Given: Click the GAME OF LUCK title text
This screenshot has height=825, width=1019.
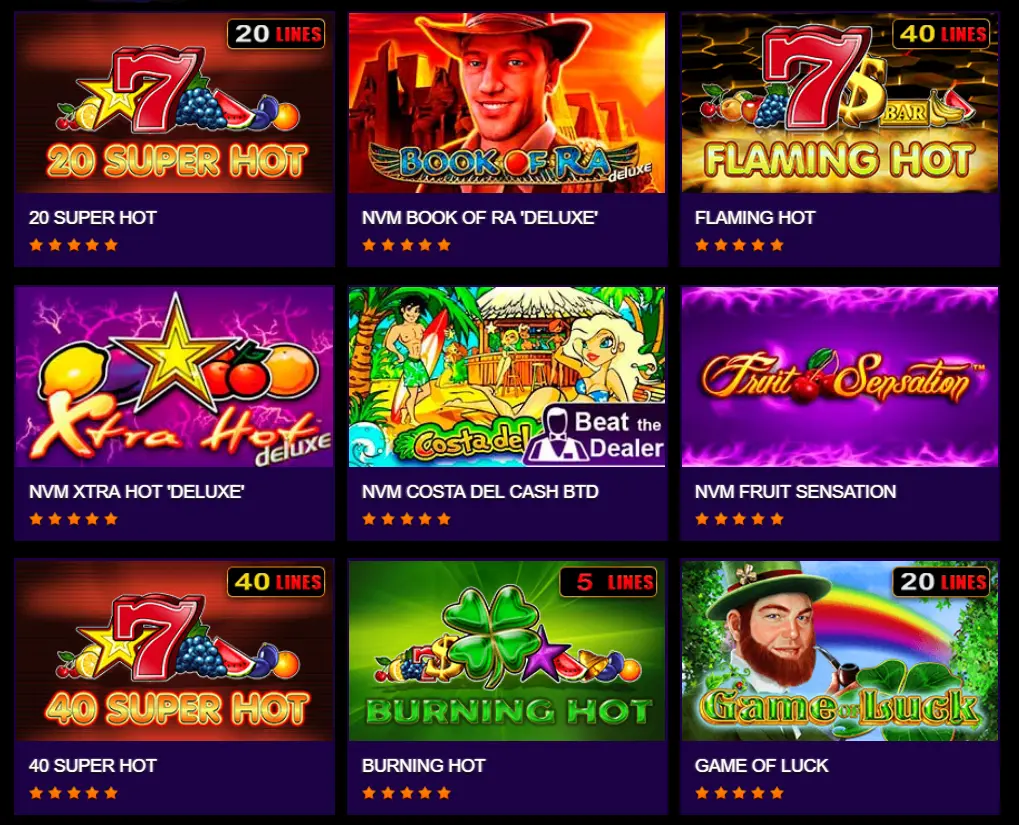Looking at the screenshot, I should pyautogui.click(x=762, y=766).
